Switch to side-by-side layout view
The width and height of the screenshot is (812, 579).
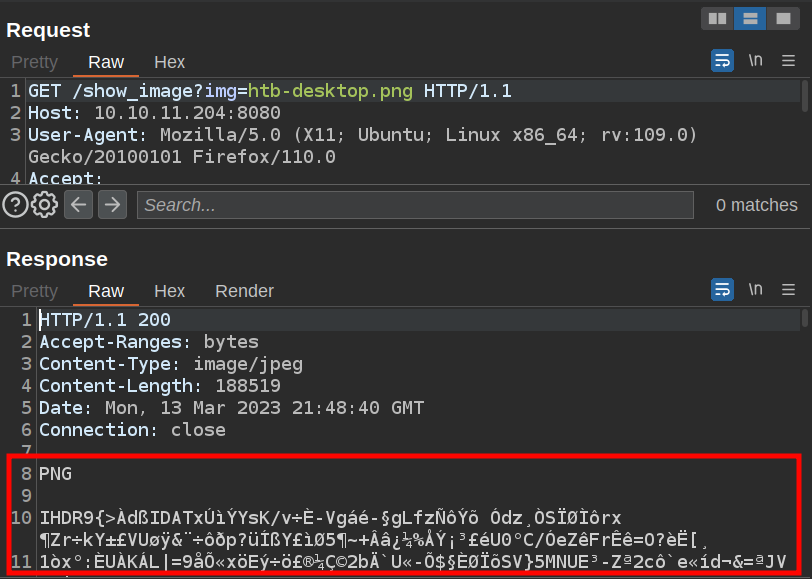click(x=717, y=18)
